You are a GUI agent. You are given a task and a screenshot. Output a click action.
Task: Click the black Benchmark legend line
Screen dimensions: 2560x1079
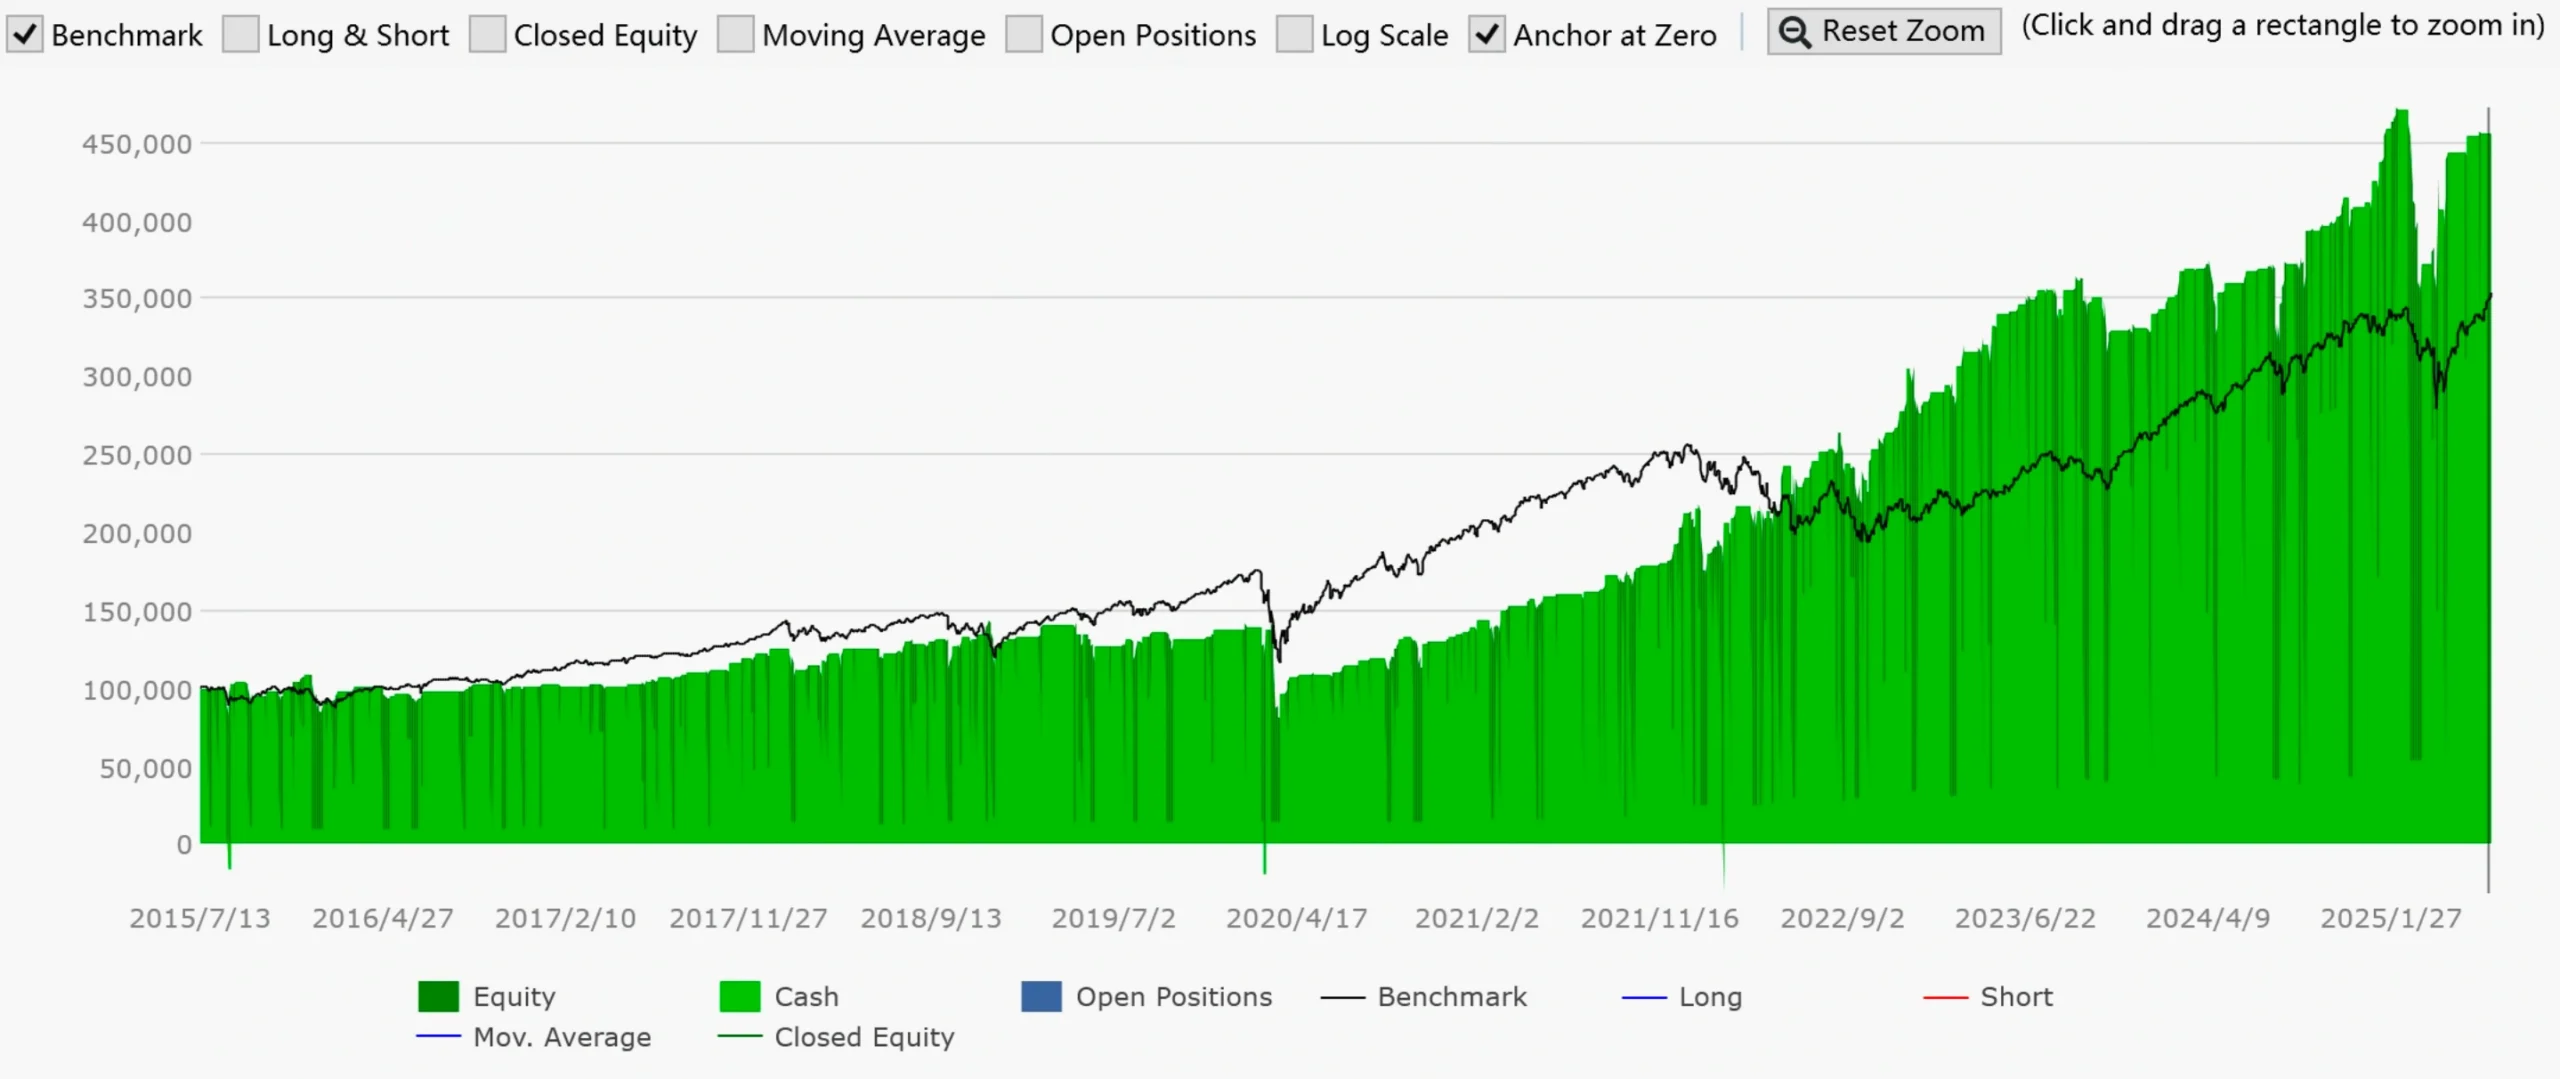(1342, 998)
